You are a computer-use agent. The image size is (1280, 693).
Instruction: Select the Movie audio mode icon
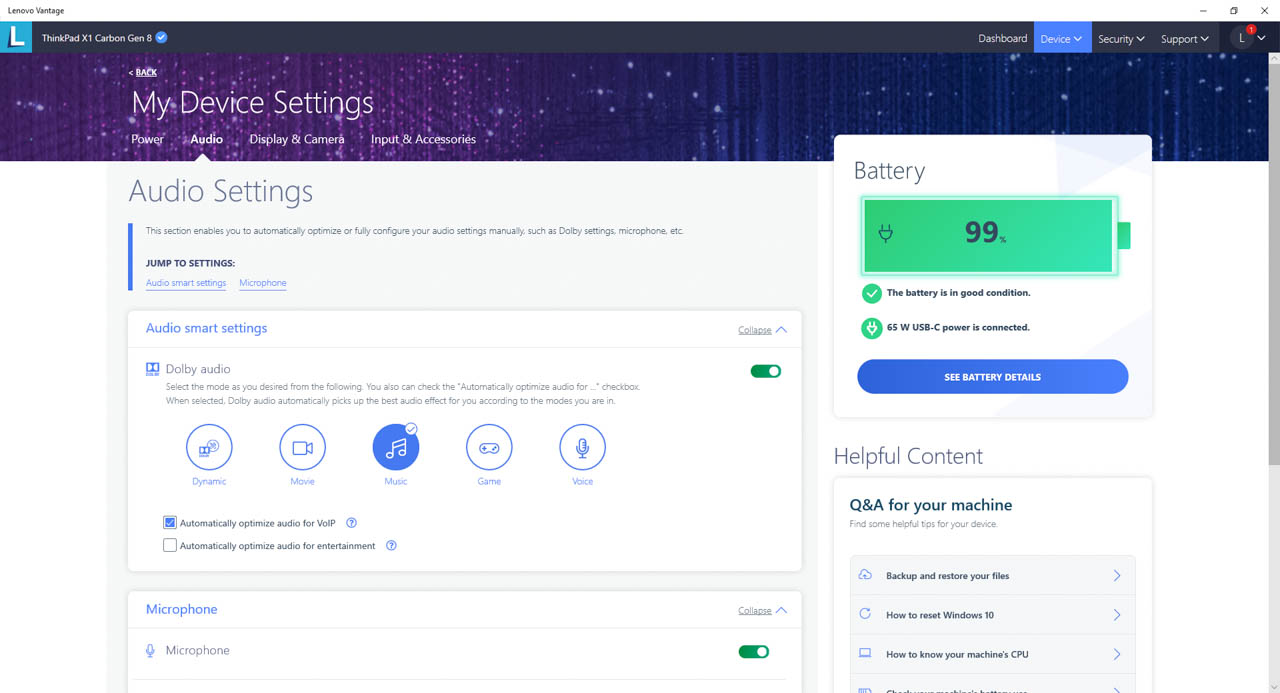[x=302, y=448]
